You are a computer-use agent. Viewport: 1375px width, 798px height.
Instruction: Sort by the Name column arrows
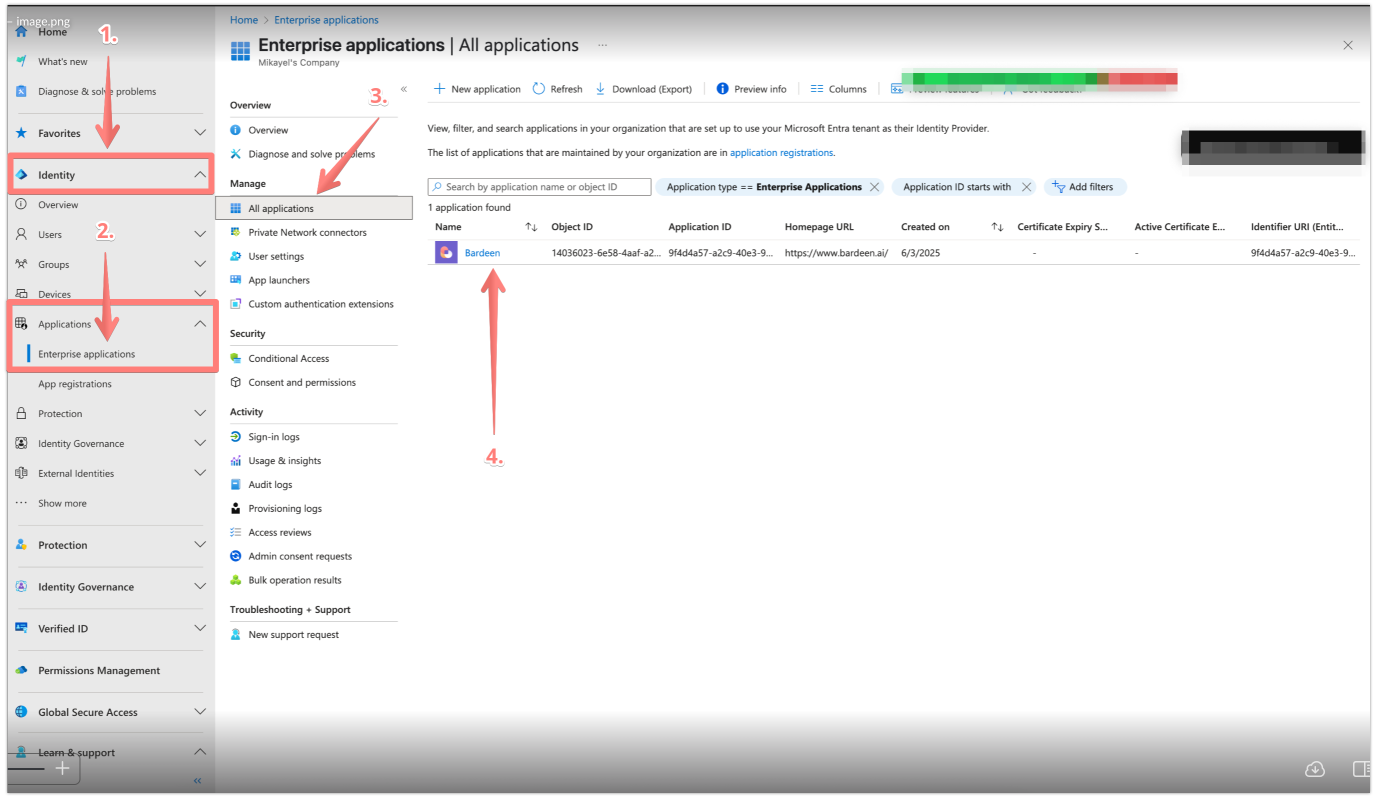(x=531, y=227)
